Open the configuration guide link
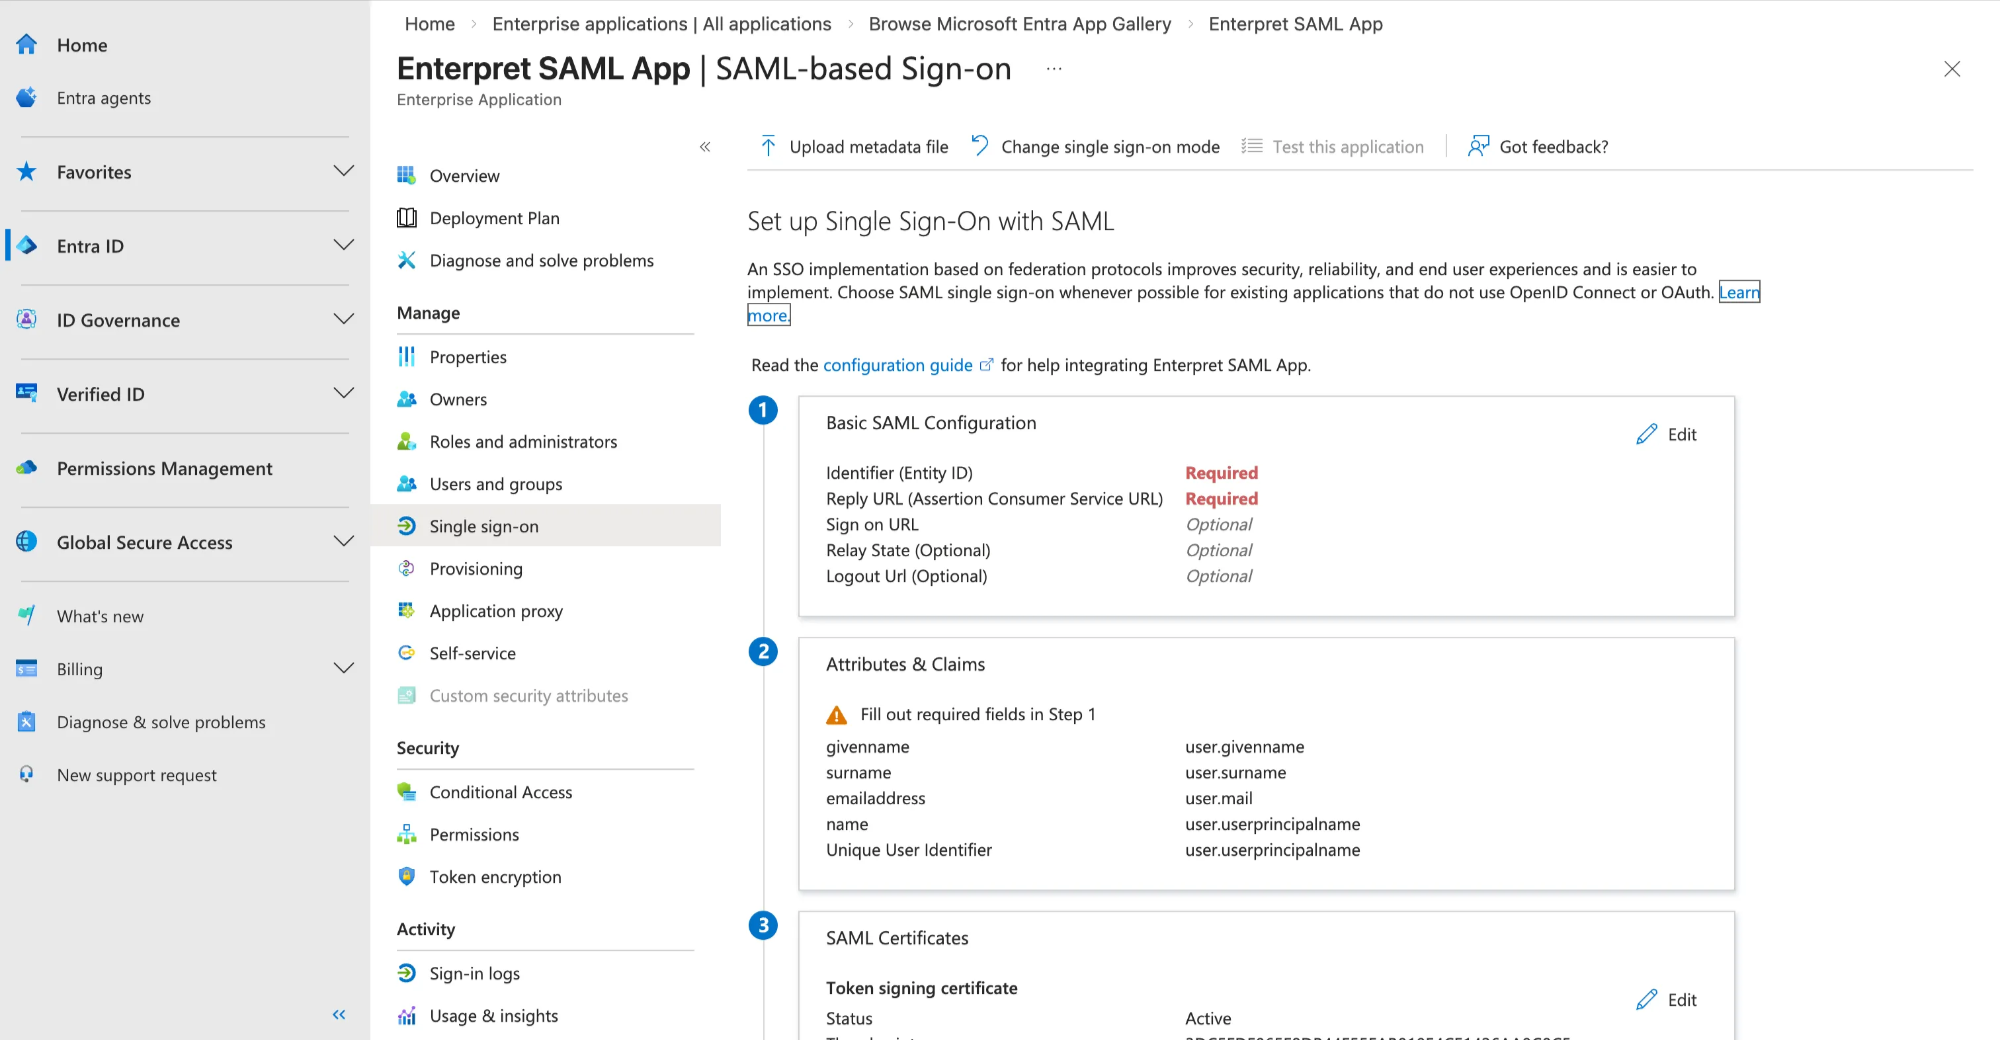The width and height of the screenshot is (2000, 1040). [x=898, y=365]
